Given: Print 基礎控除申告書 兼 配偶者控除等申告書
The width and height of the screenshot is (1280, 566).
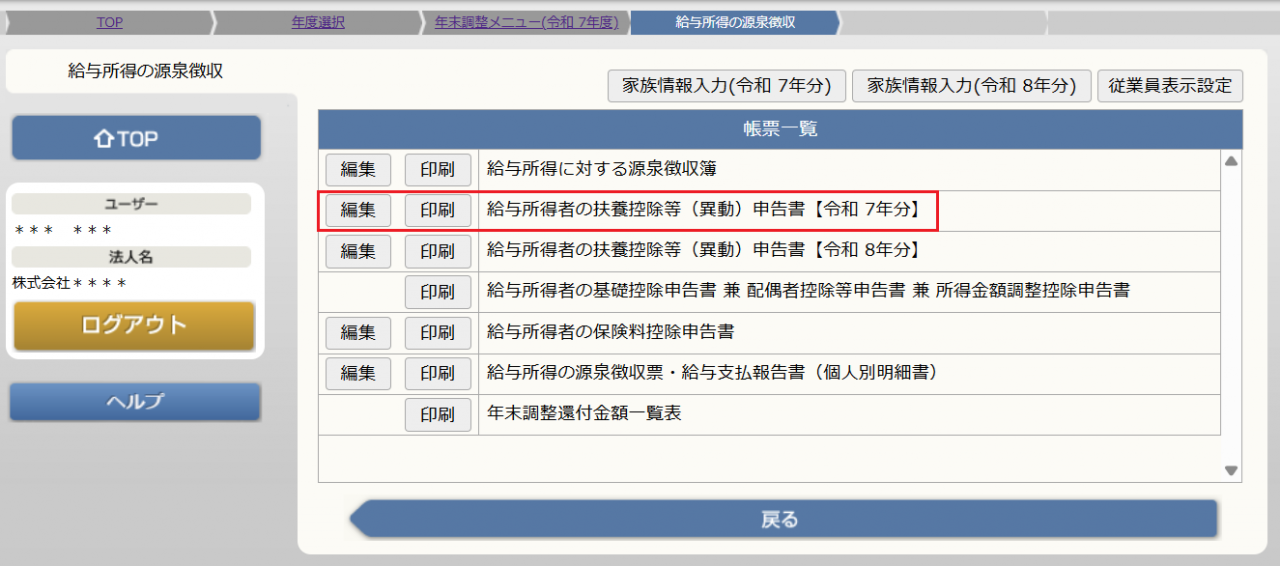Looking at the screenshot, I should 437,292.
